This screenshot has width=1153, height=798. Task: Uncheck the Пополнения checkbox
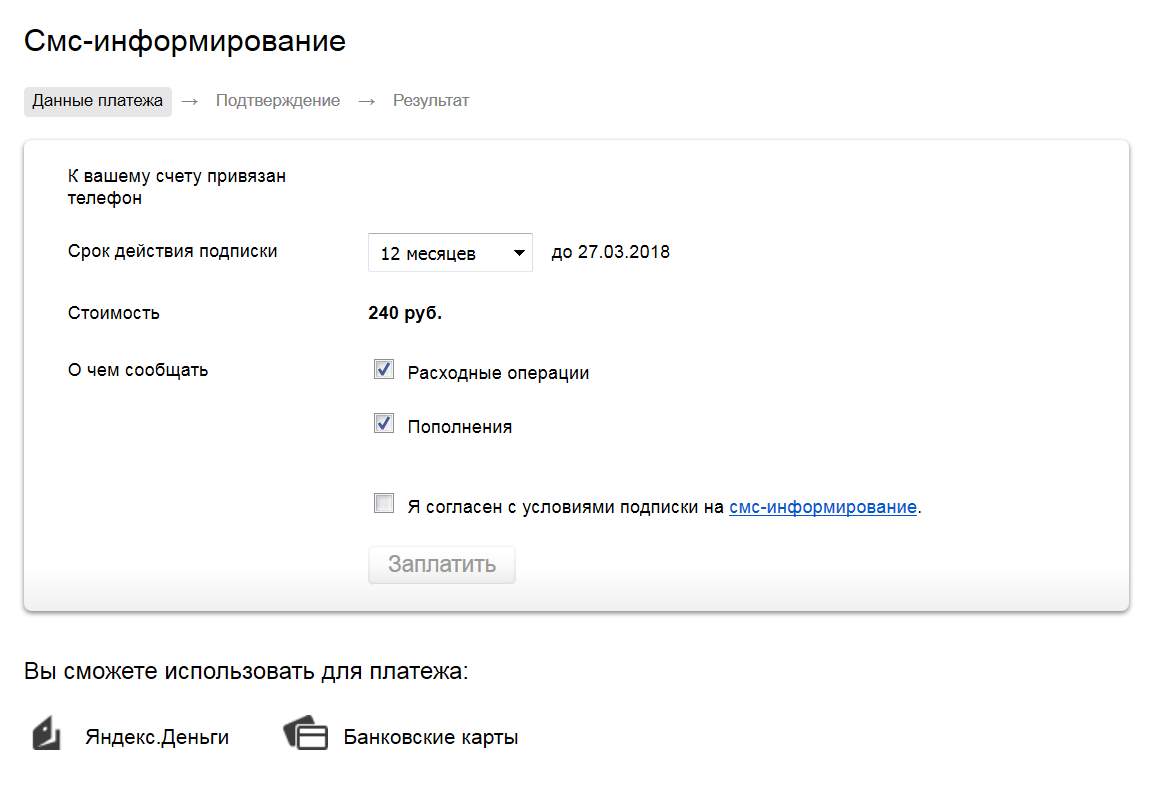(x=384, y=424)
